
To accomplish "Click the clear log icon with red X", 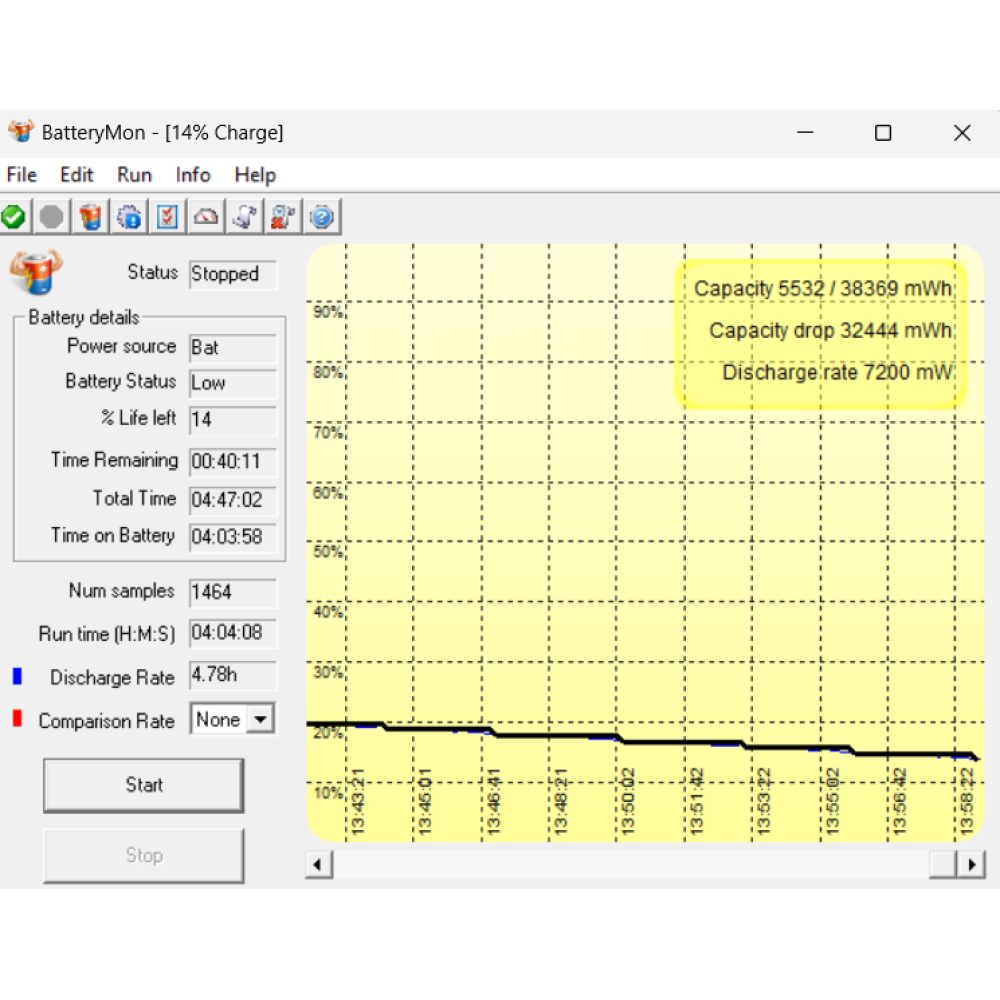I will 283,216.
